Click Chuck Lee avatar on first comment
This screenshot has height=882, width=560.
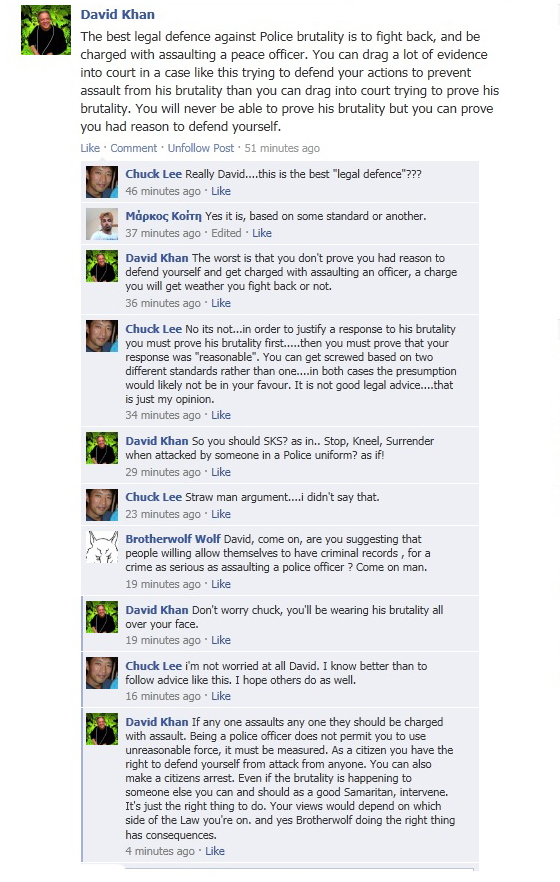click(102, 182)
